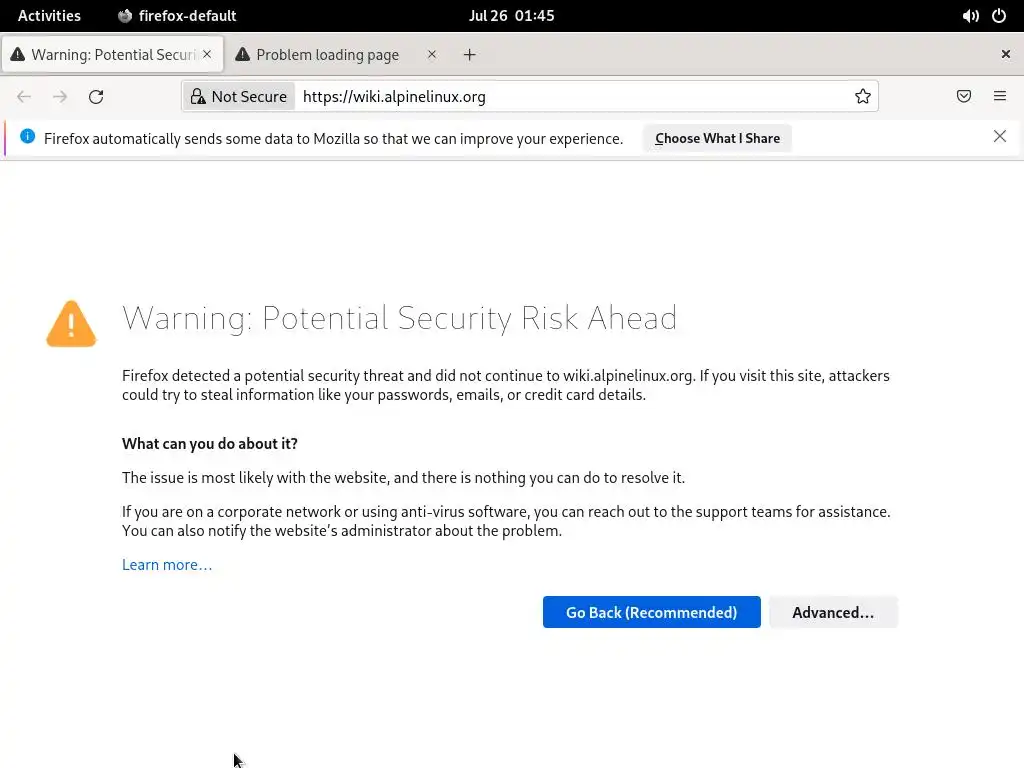
Task: Click the Advanced… button
Action: pyautogui.click(x=833, y=612)
